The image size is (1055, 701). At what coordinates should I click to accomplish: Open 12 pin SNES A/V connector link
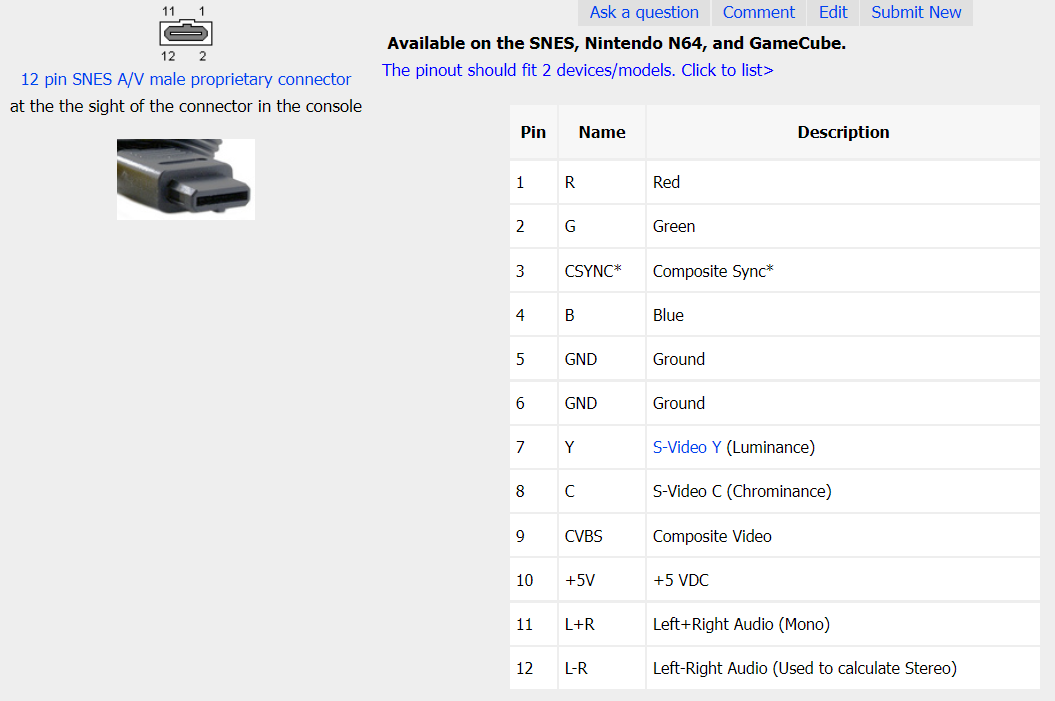[x=186, y=79]
